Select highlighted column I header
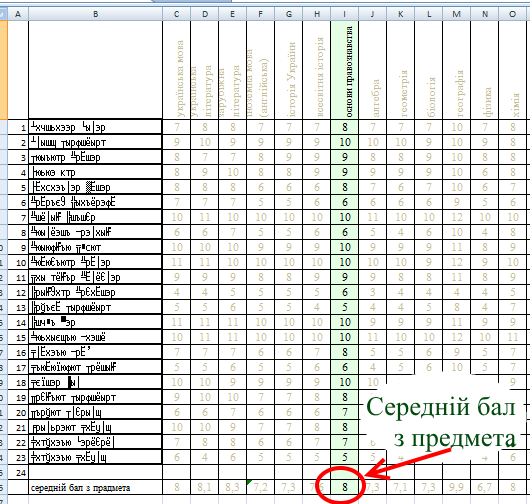Viewport: 530px width, 504px height. point(344,14)
